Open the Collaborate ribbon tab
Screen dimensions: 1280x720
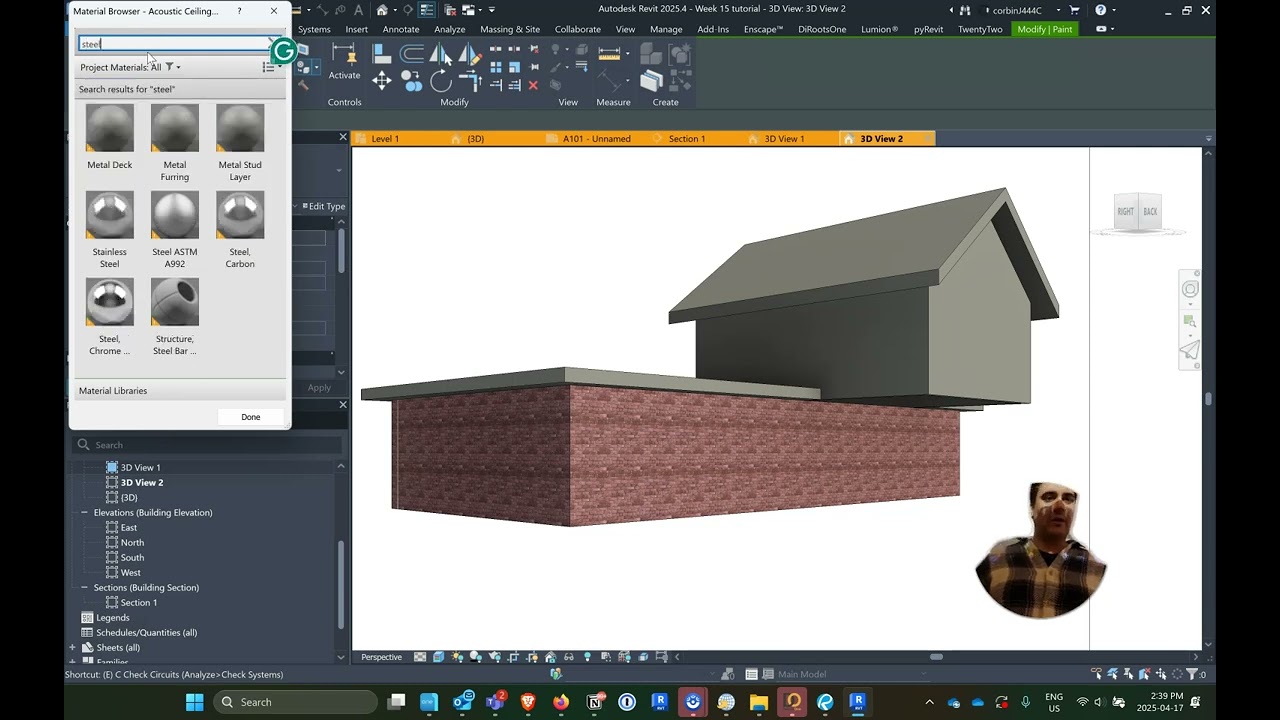578,29
